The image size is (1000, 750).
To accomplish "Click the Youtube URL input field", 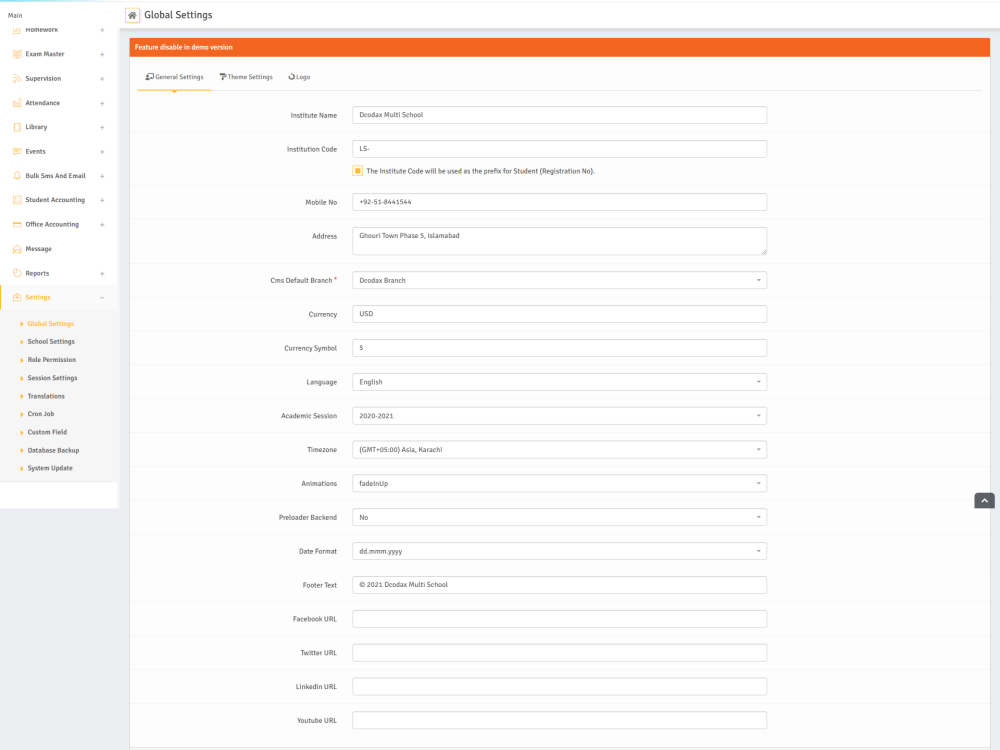I will (559, 720).
